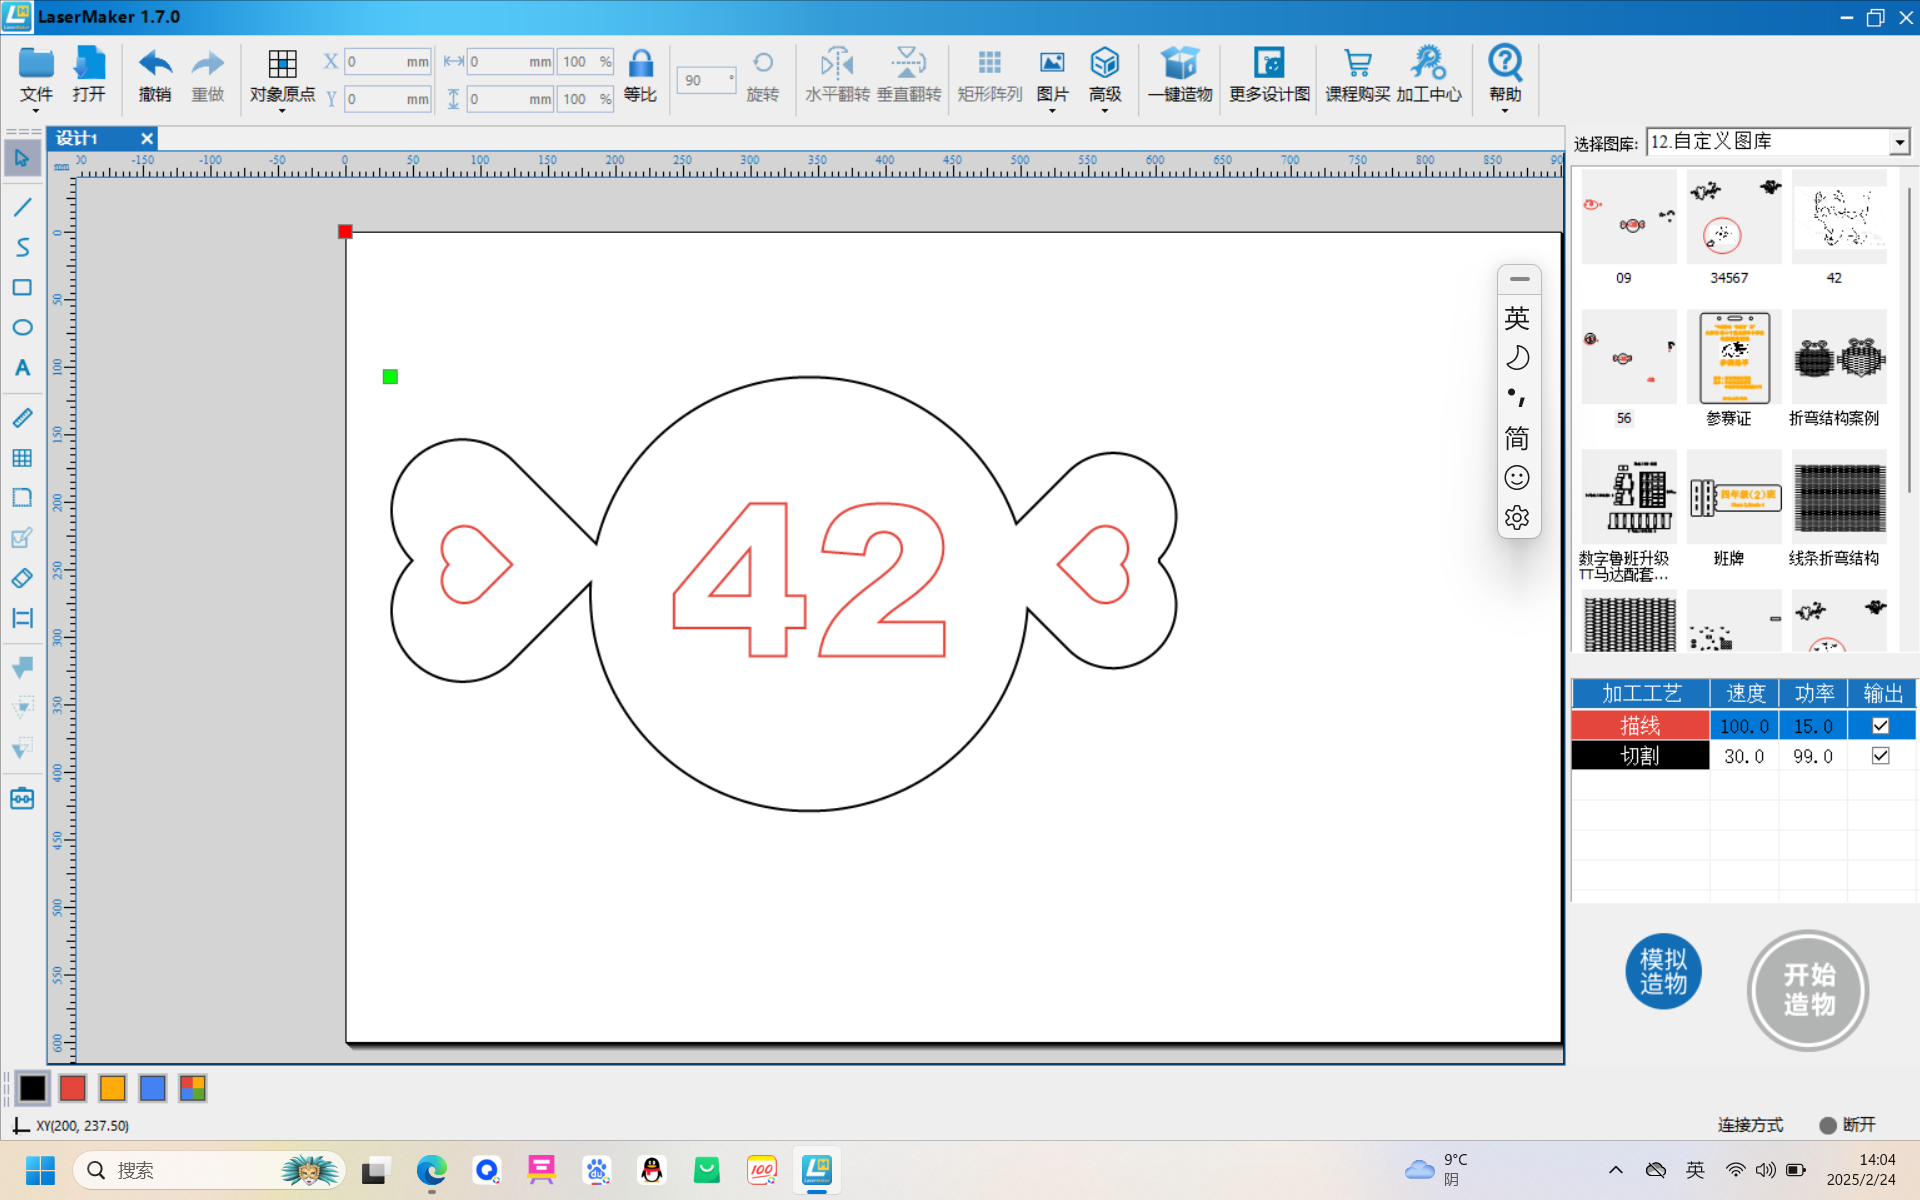Image resolution: width=1920 pixels, height=1200 pixels.
Task: Select the ruler measure tool
Action: coord(22,418)
